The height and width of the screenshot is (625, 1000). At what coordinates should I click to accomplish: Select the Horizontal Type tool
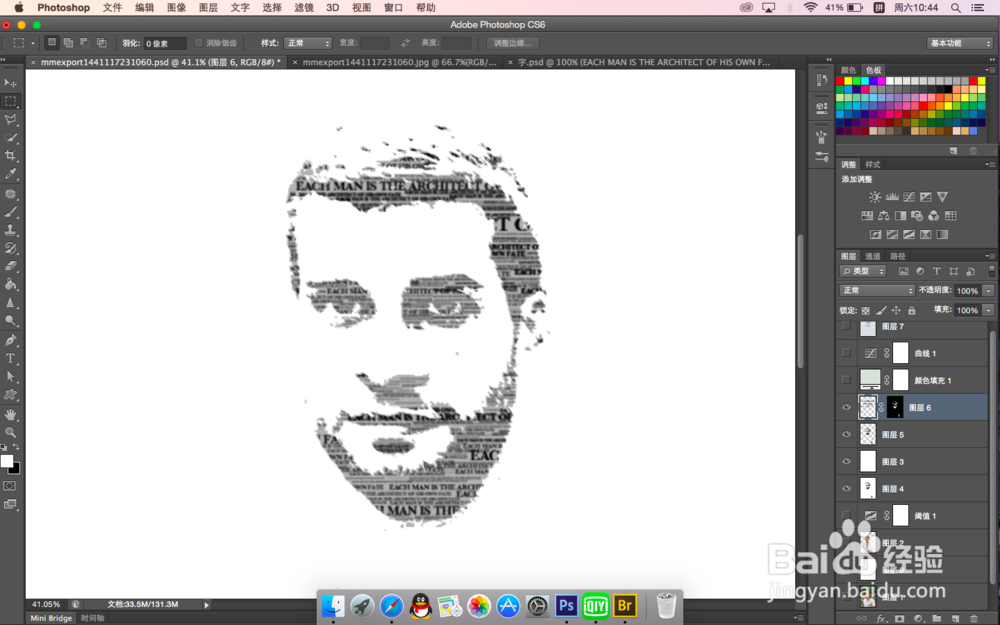[11, 358]
